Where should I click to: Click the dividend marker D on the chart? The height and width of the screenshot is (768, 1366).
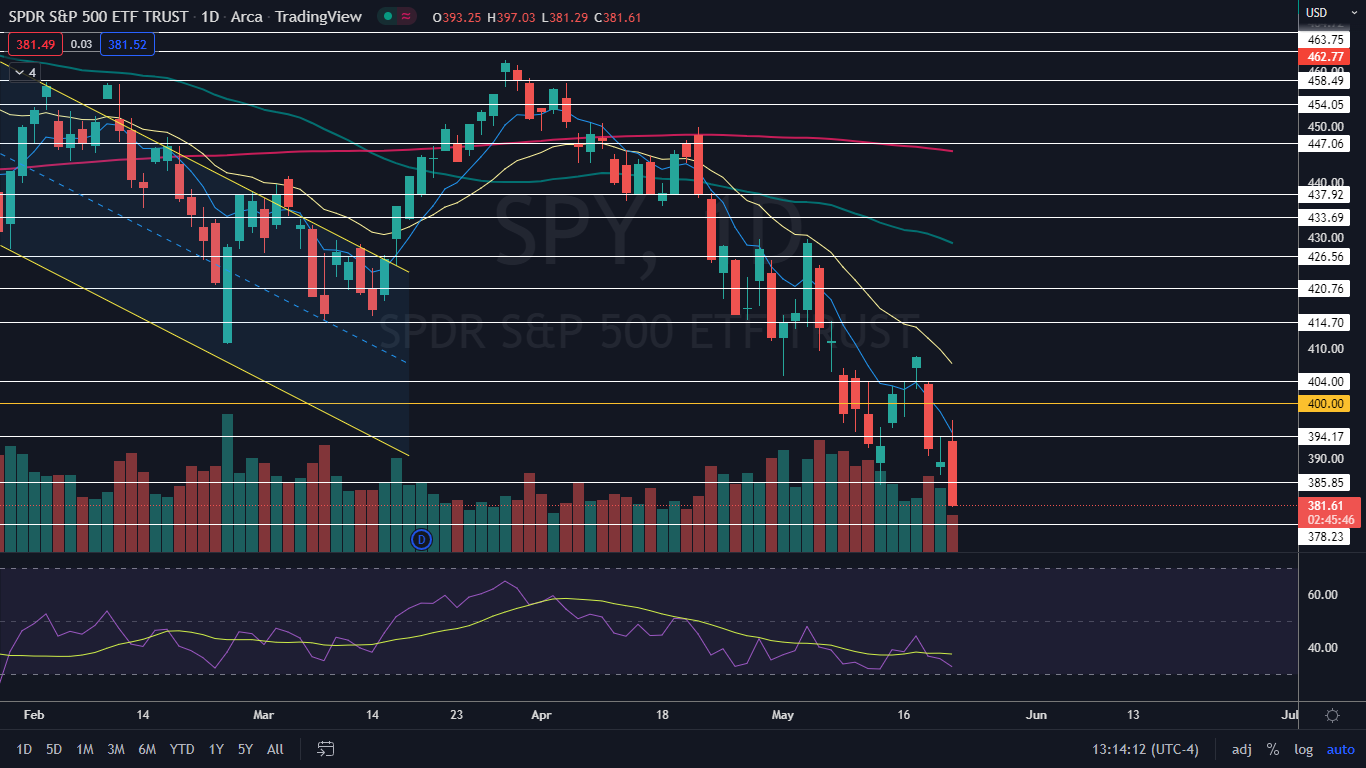tap(421, 539)
